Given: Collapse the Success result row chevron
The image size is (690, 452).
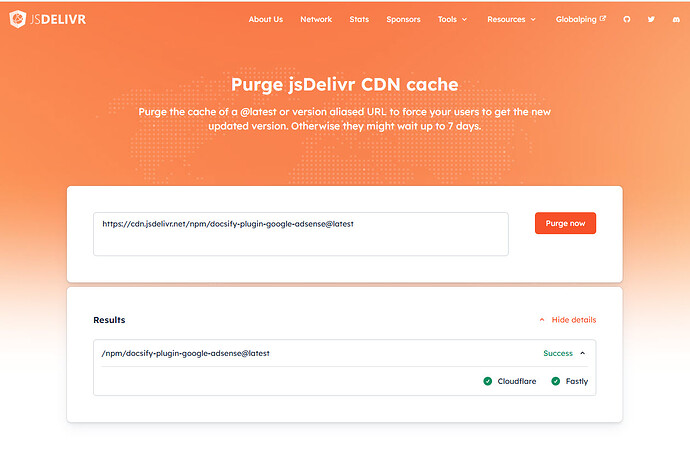Looking at the screenshot, I should pos(583,353).
